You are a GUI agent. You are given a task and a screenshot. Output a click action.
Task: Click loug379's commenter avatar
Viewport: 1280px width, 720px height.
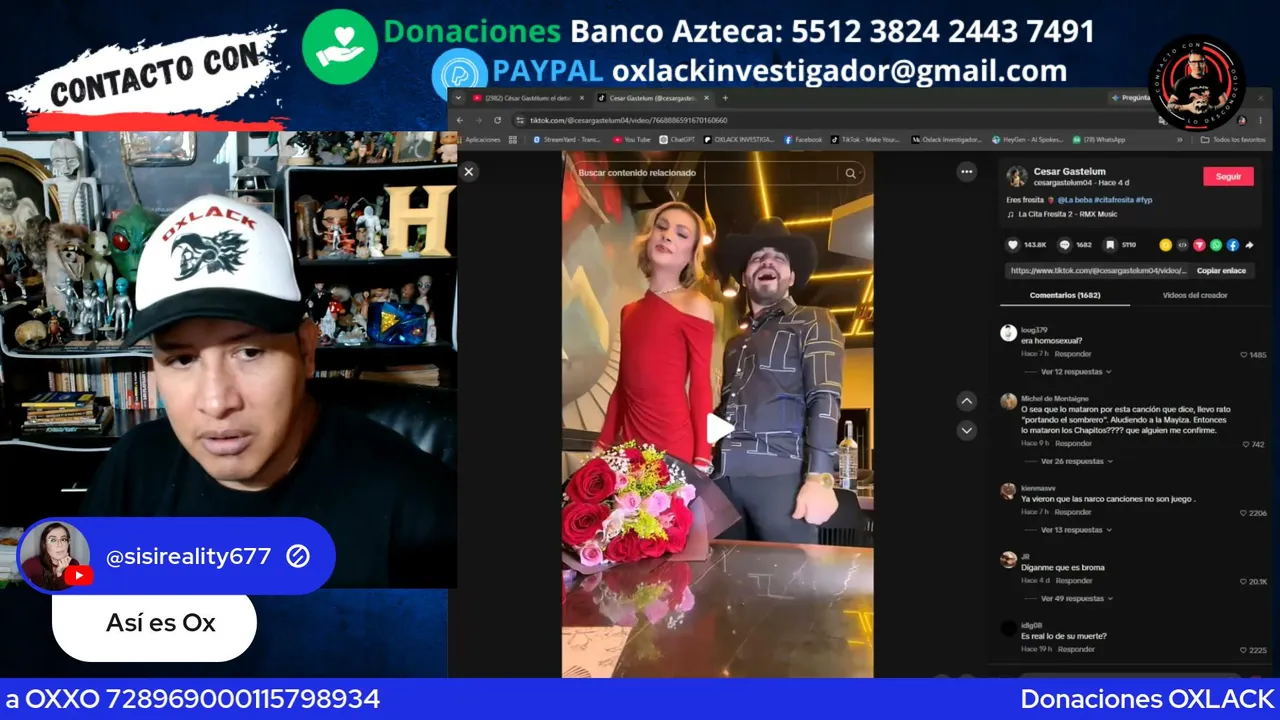(1008, 333)
